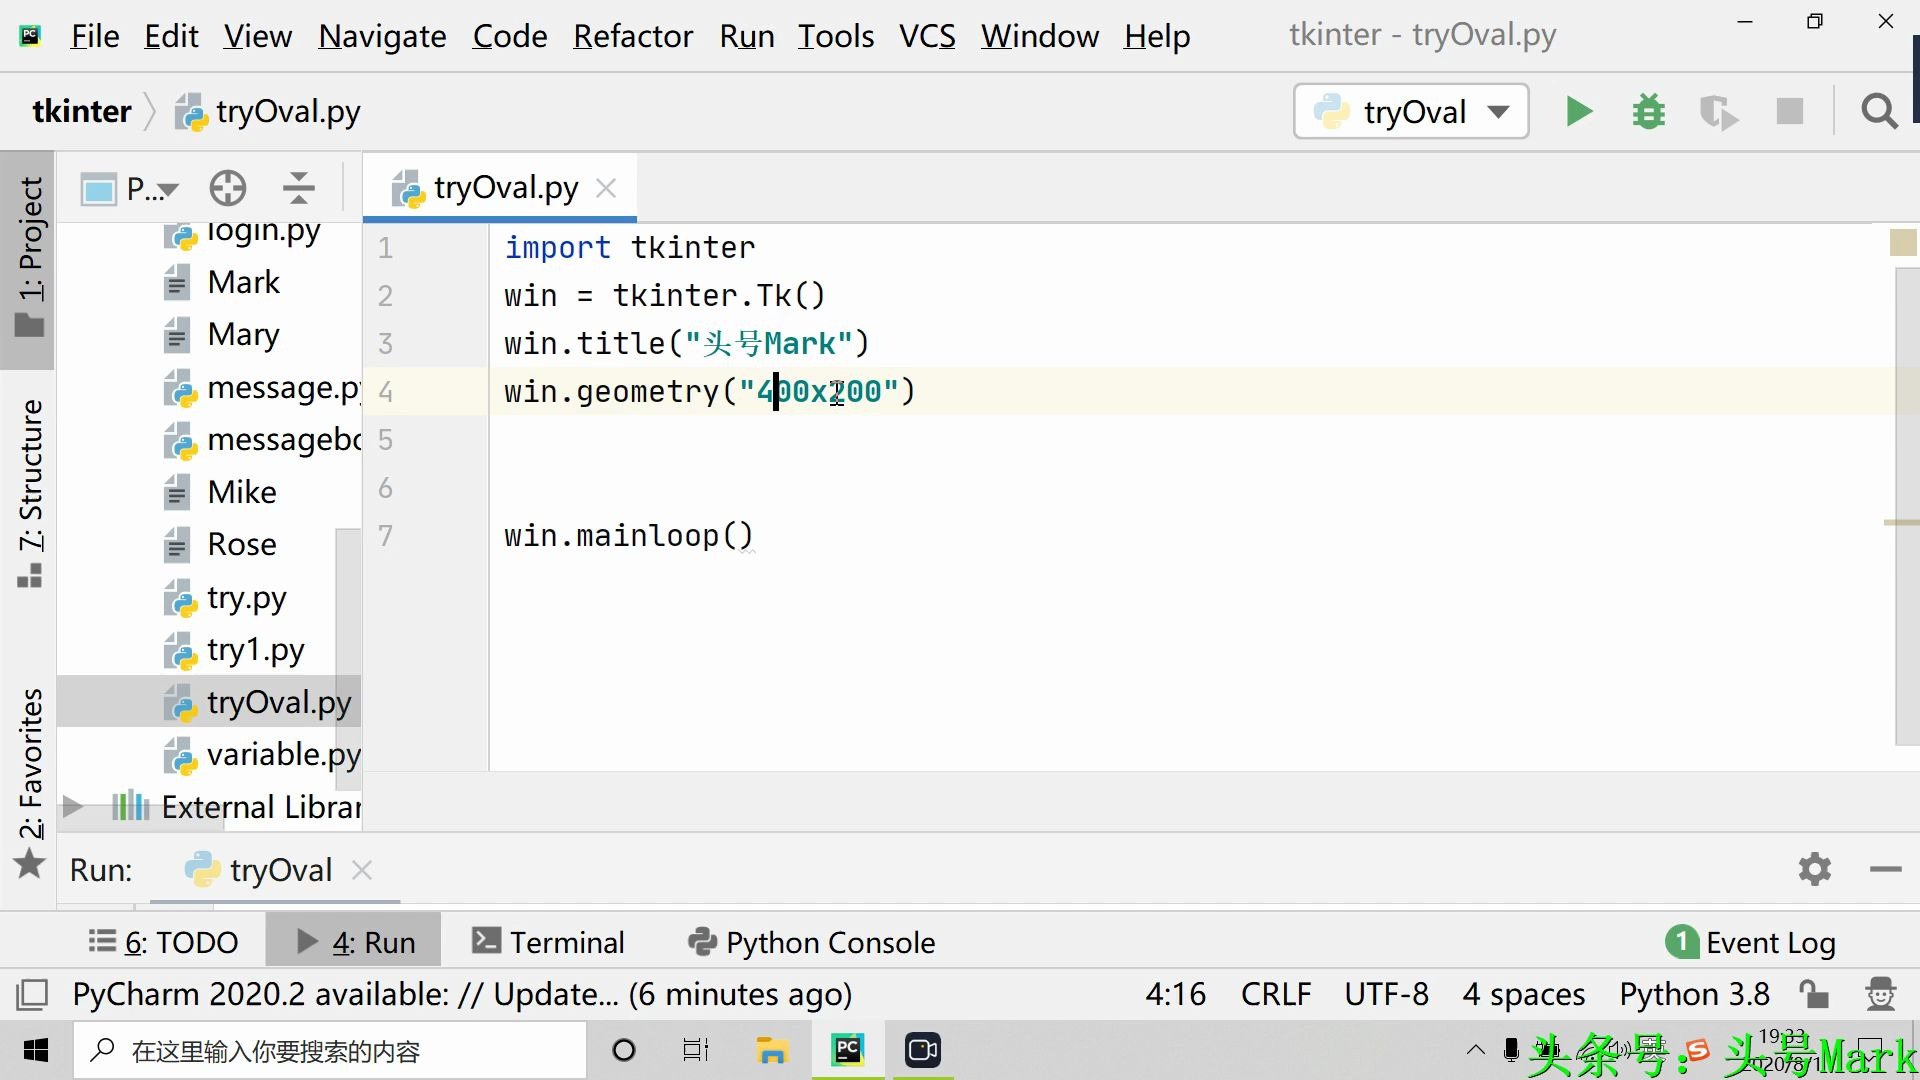1920x1080 pixels.
Task: Open the Project view selector dropdown
Action: (x=130, y=188)
